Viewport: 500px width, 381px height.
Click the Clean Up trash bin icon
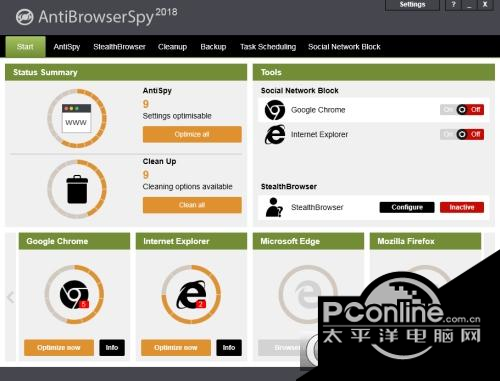77,189
